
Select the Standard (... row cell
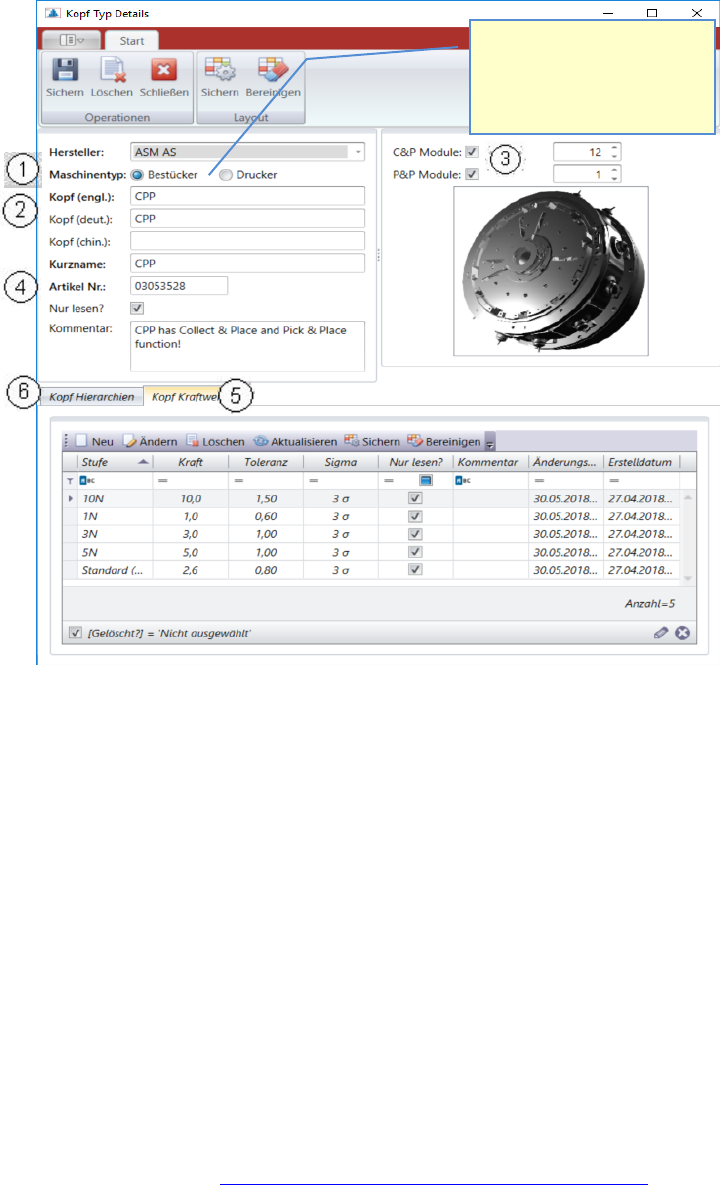coord(115,570)
